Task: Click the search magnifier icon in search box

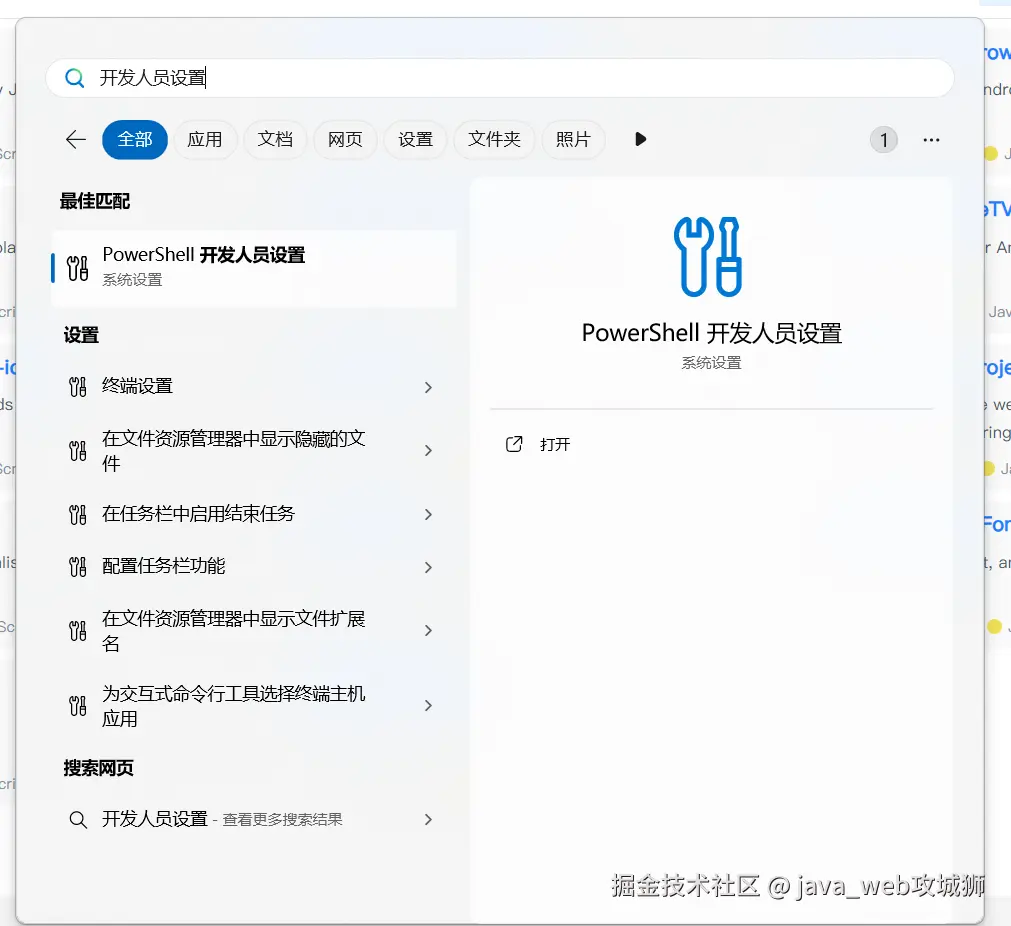Action: [x=75, y=78]
